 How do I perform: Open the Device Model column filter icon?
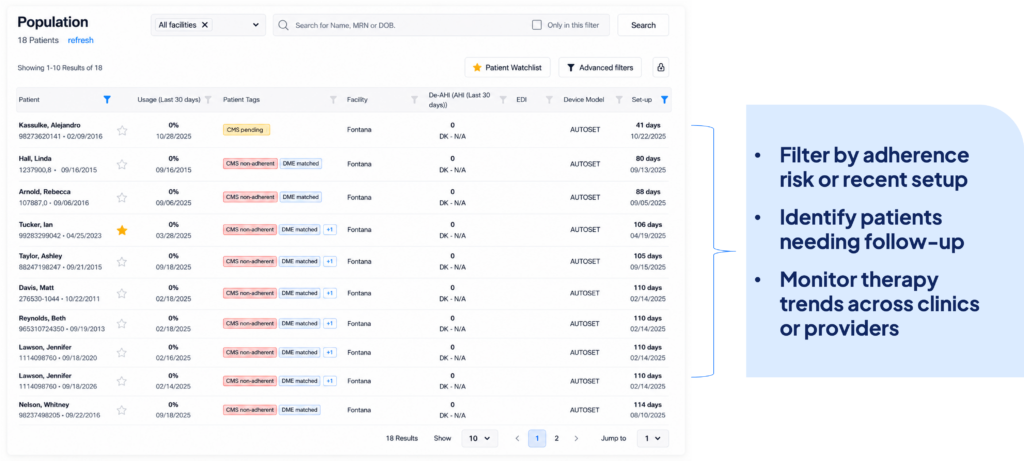(619, 100)
